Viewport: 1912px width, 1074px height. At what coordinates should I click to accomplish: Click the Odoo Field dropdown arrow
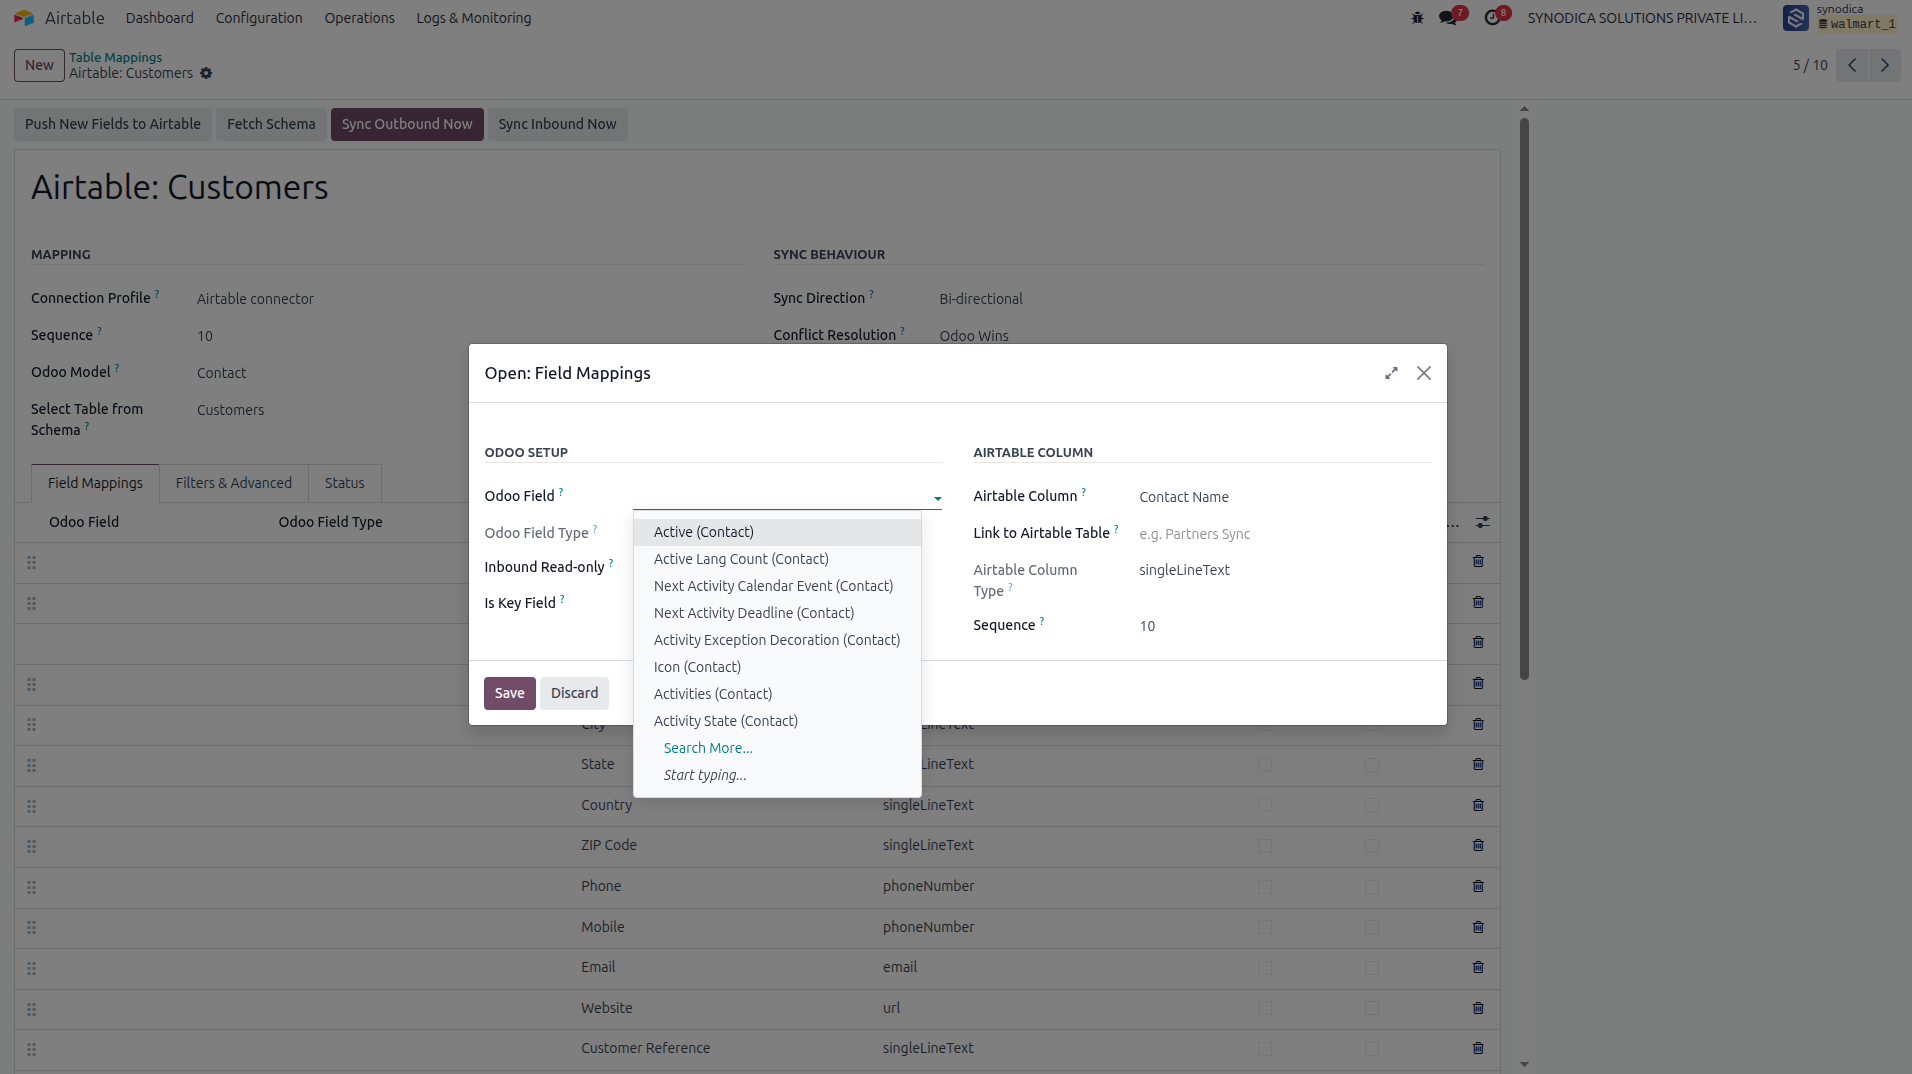coord(937,498)
